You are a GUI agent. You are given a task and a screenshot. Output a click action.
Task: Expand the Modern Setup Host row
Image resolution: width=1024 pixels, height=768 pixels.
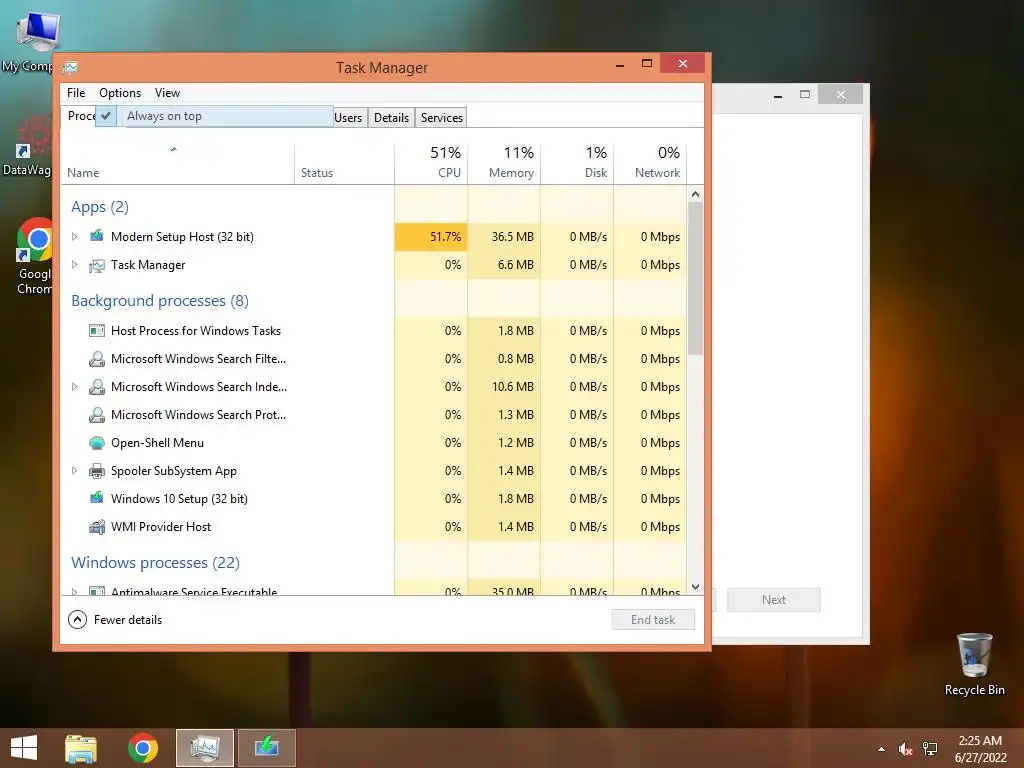tap(74, 236)
